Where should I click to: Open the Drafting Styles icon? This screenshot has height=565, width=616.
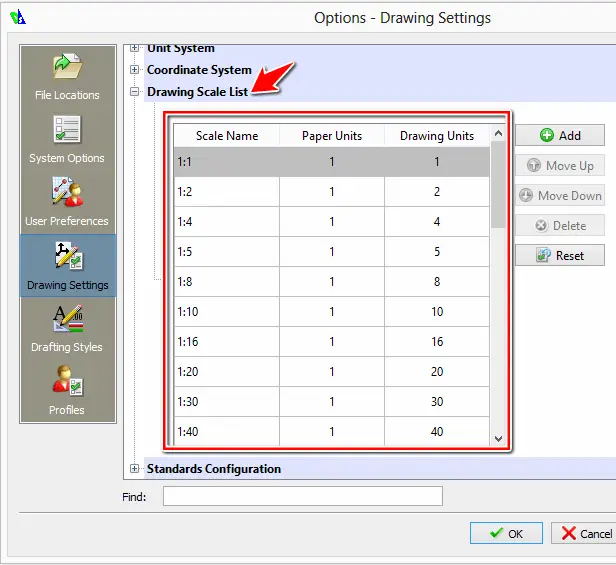tap(68, 318)
